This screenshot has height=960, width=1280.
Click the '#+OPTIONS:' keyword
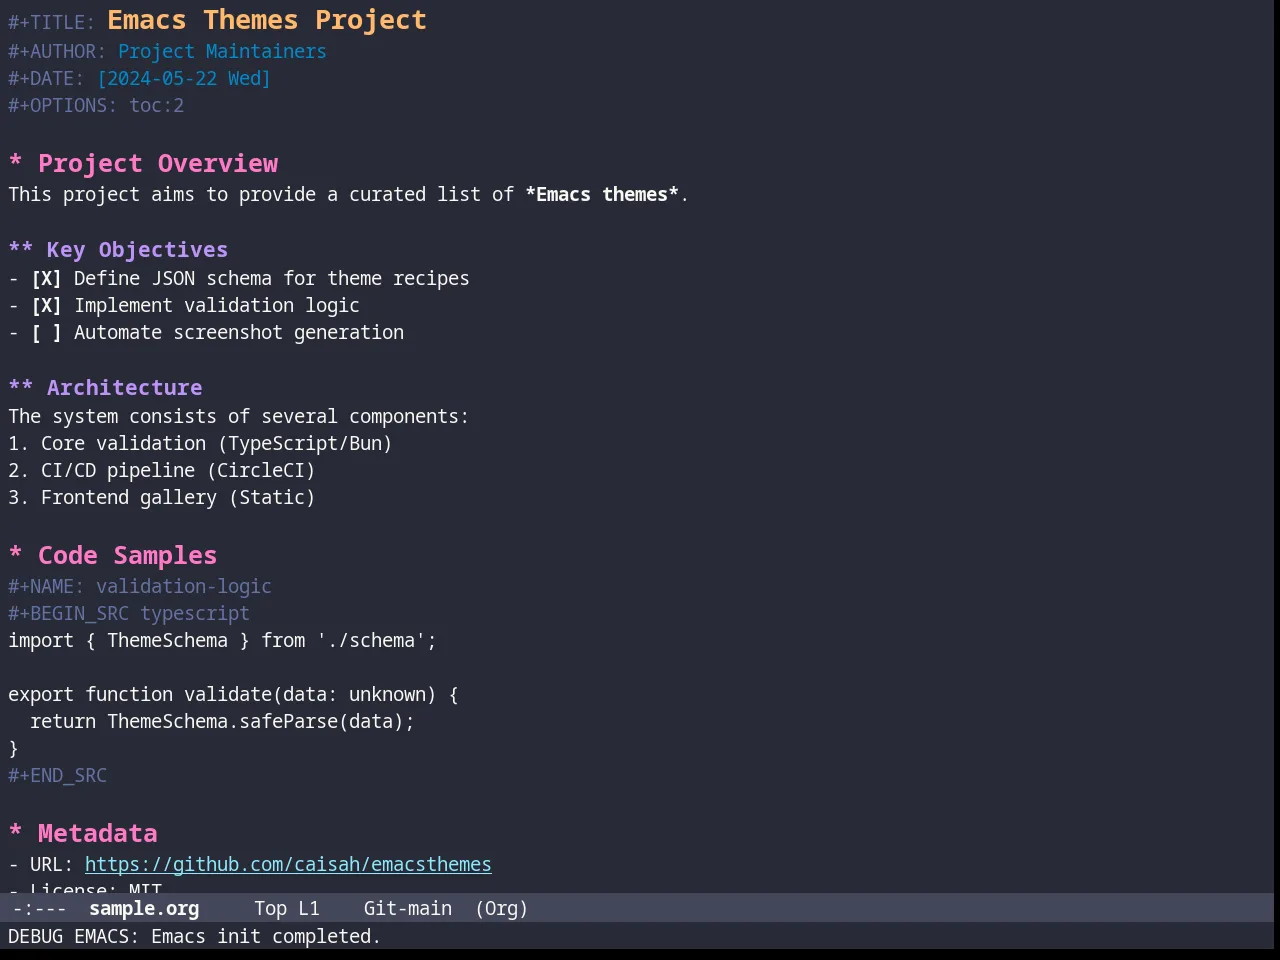click(63, 105)
